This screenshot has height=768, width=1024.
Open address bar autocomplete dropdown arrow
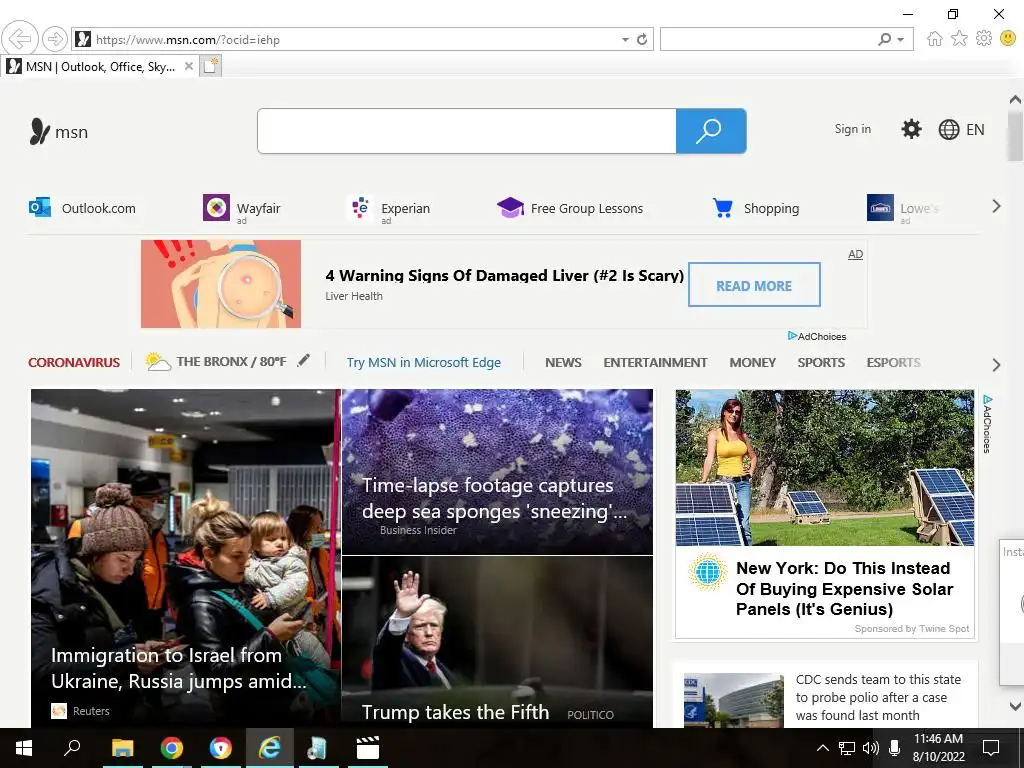click(x=625, y=40)
